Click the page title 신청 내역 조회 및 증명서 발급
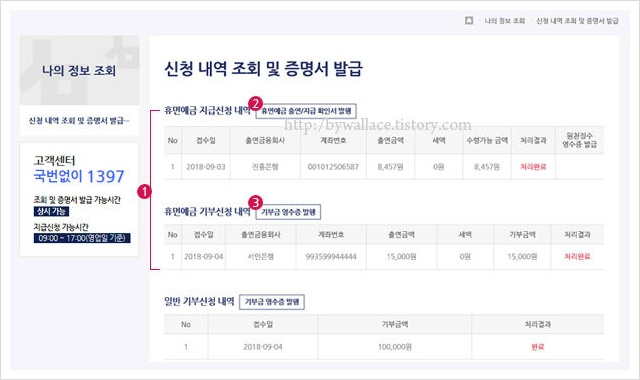Screen dimensions: 640x380 (x=263, y=69)
